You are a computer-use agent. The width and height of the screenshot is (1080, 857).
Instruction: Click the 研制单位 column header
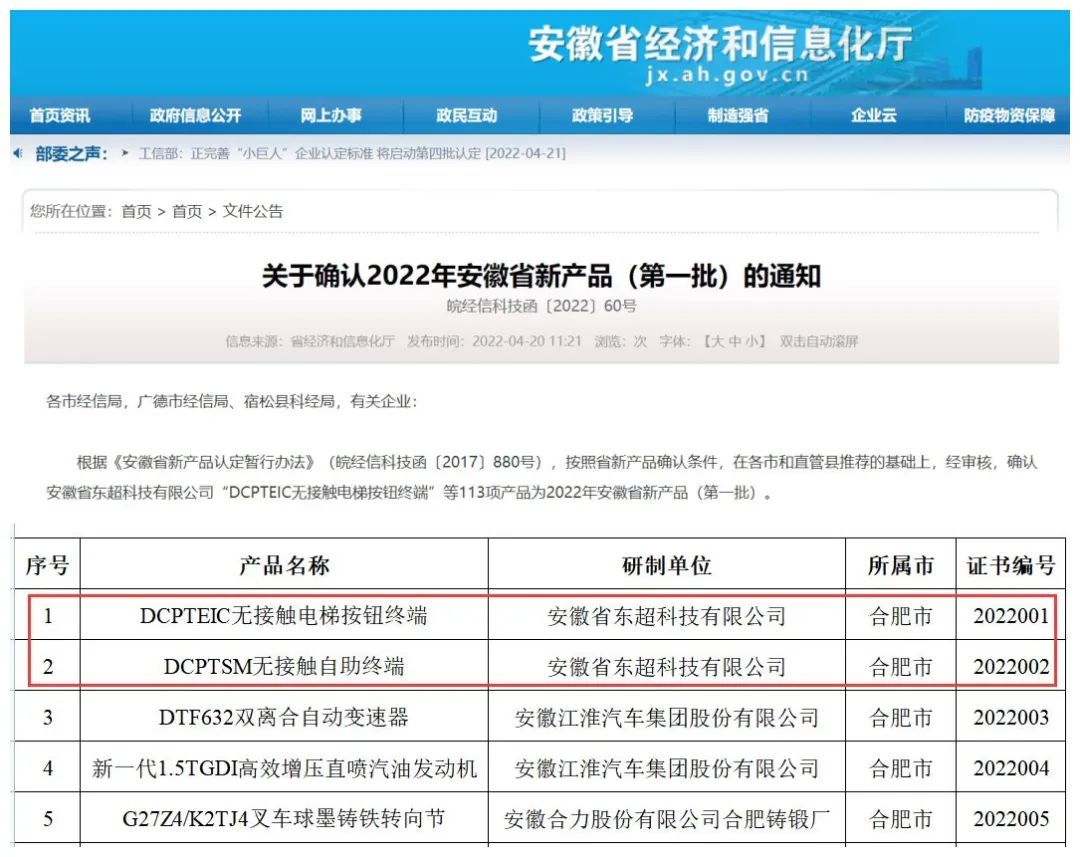(x=667, y=565)
